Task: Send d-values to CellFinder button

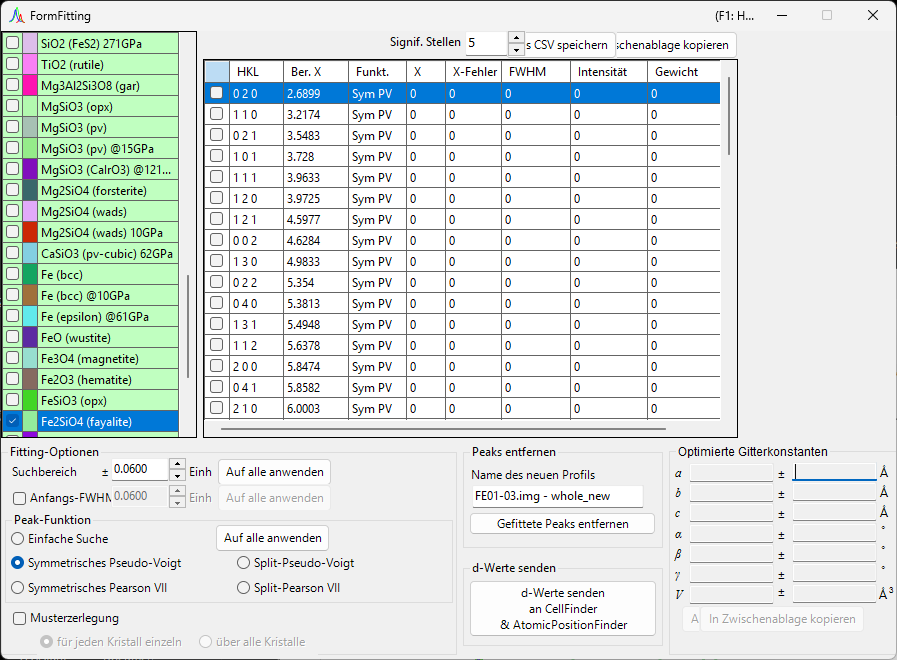Action: (563, 609)
